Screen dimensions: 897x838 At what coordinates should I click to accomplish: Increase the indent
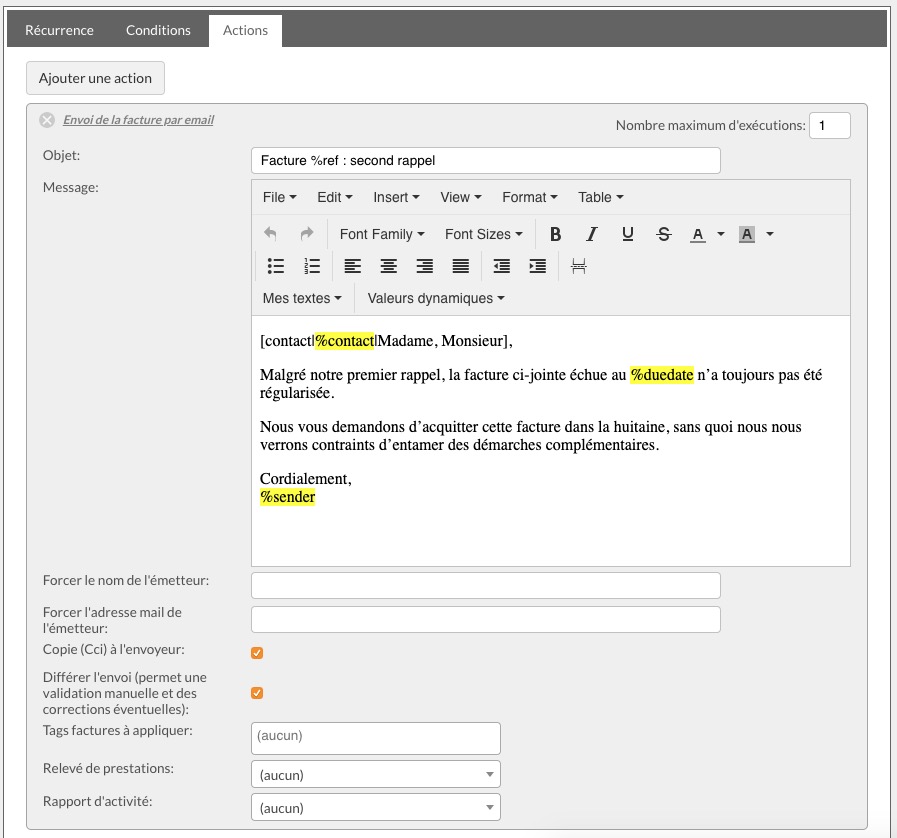point(538,266)
